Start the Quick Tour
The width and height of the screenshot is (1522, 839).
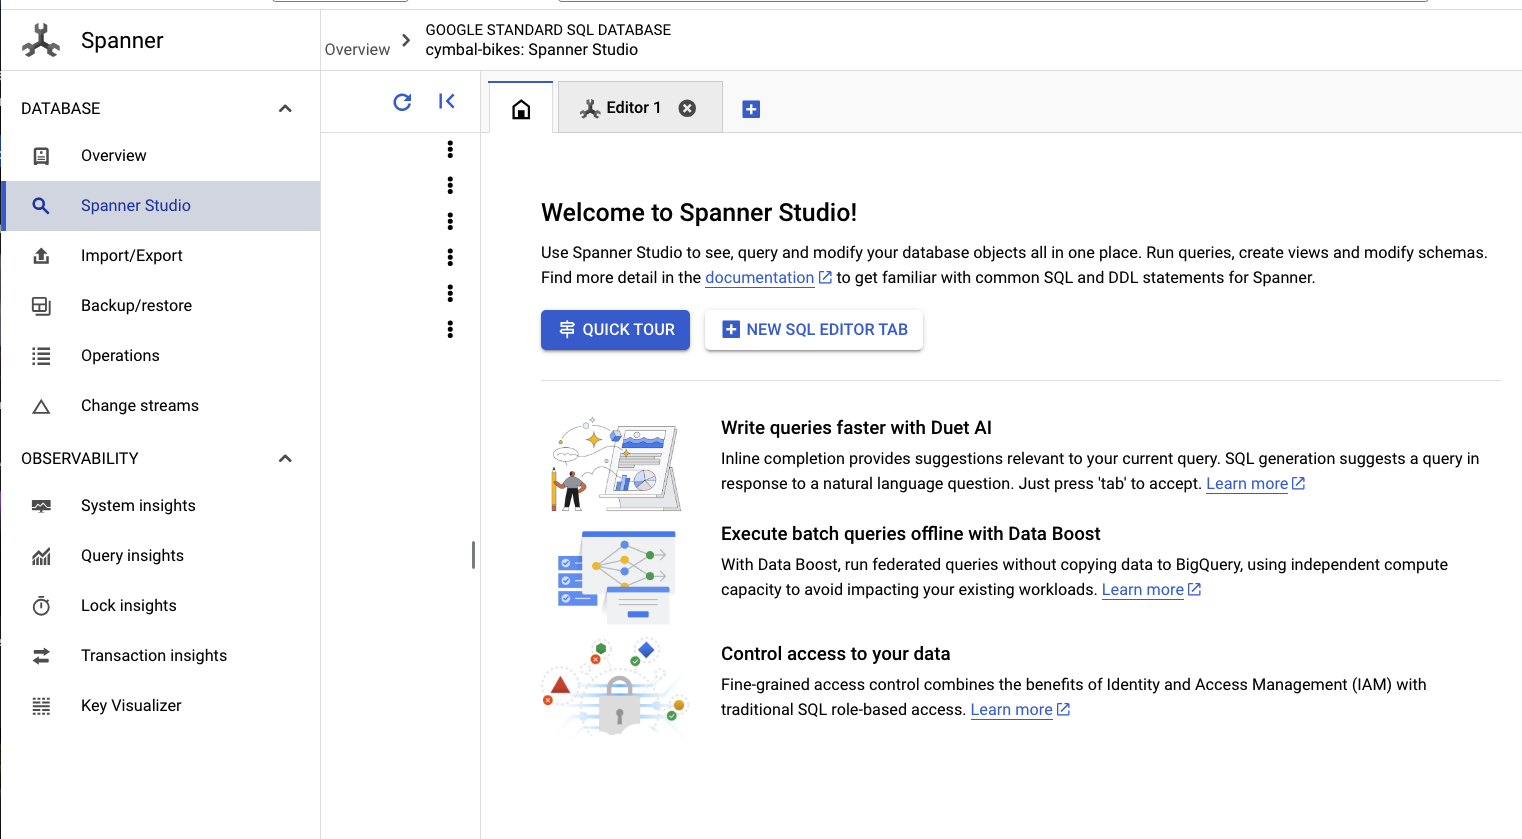click(x=615, y=330)
